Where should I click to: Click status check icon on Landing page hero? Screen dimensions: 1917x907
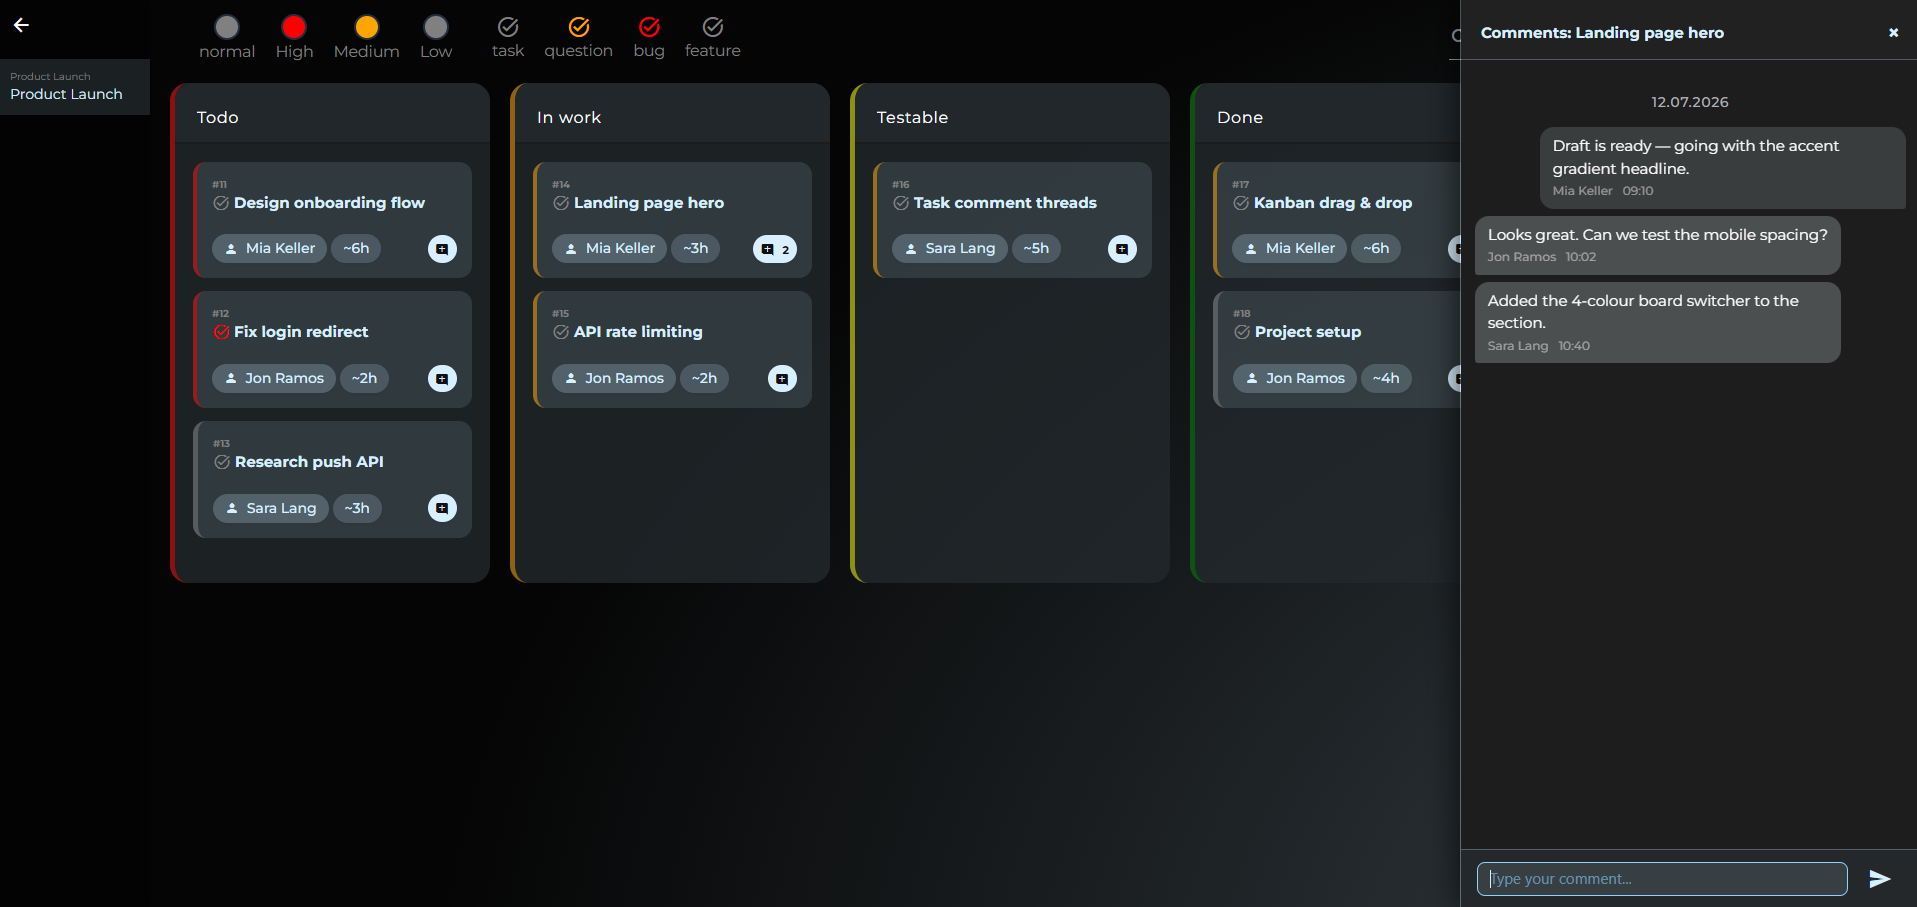pyautogui.click(x=561, y=203)
